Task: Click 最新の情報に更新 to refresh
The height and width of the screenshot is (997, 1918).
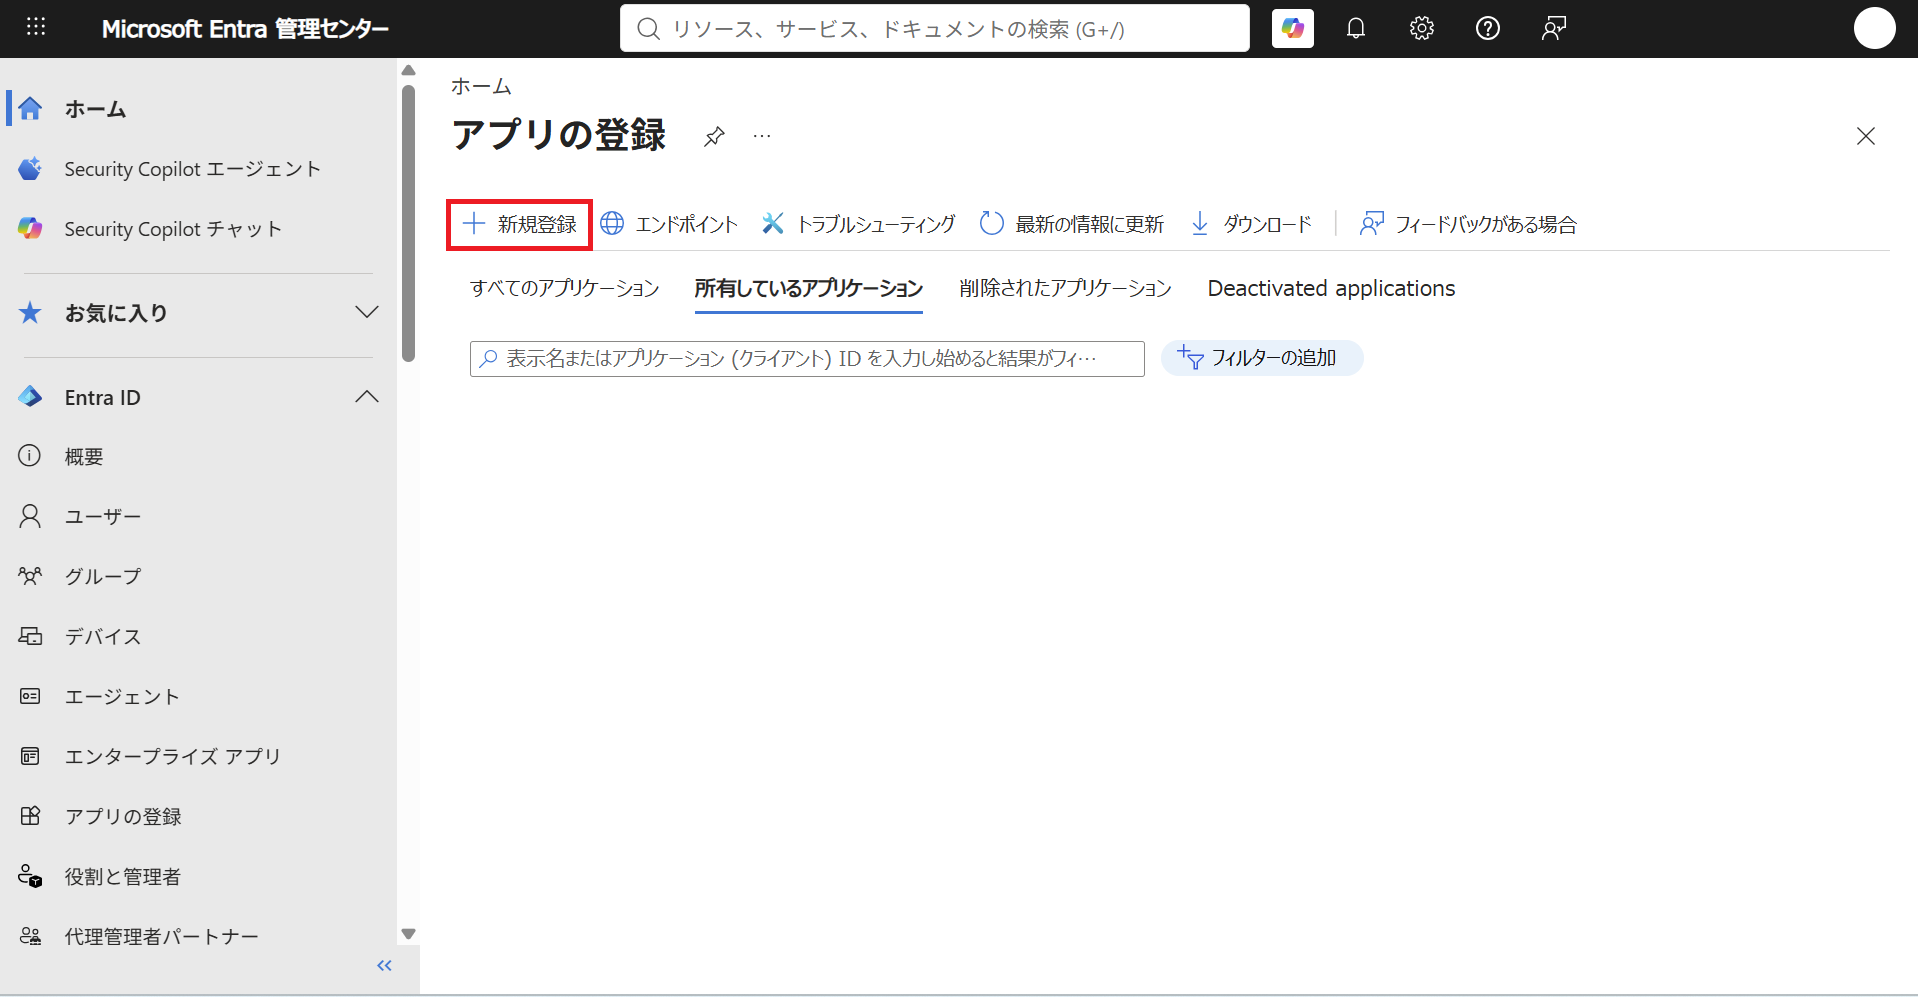Action: tap(1072, 224)
